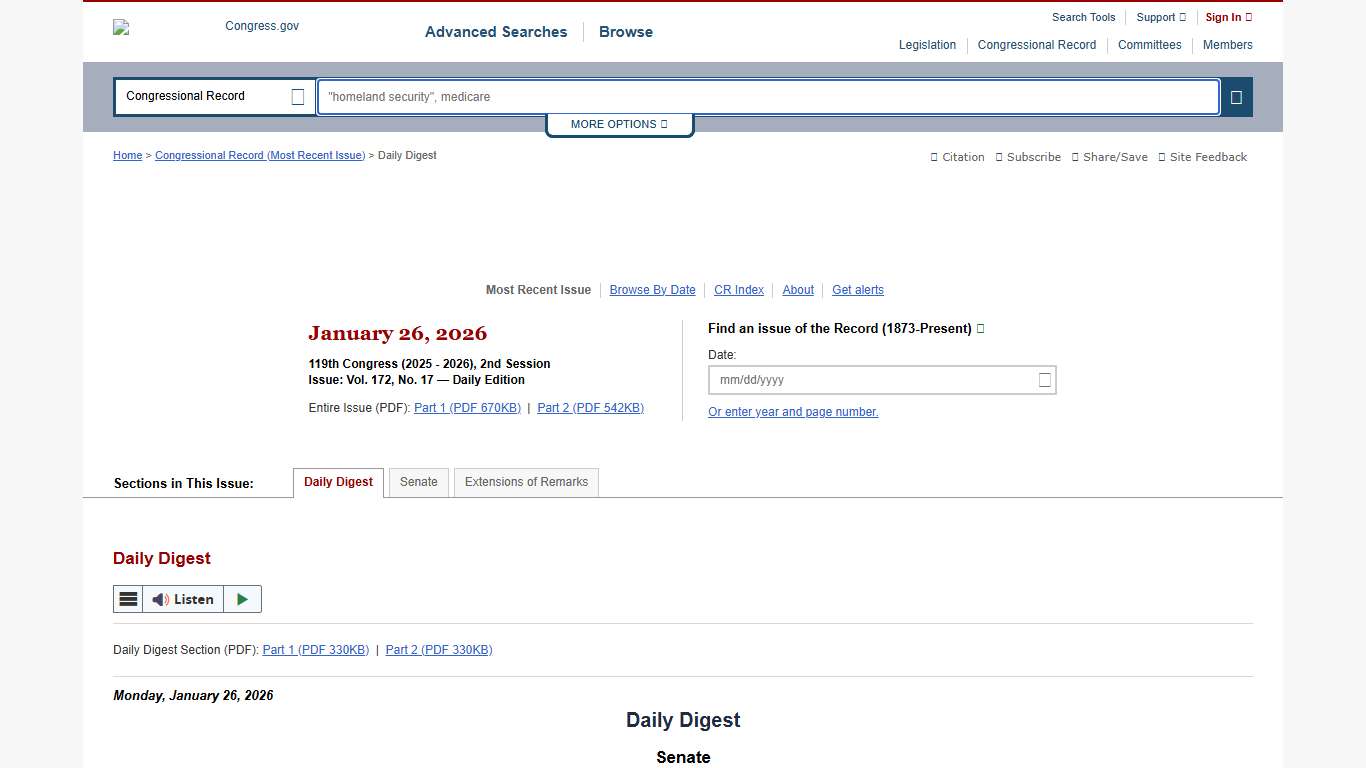Select the Extensions of Remarks tab
The height and width of the screenshot is (768, 1366).
(526, 482)
